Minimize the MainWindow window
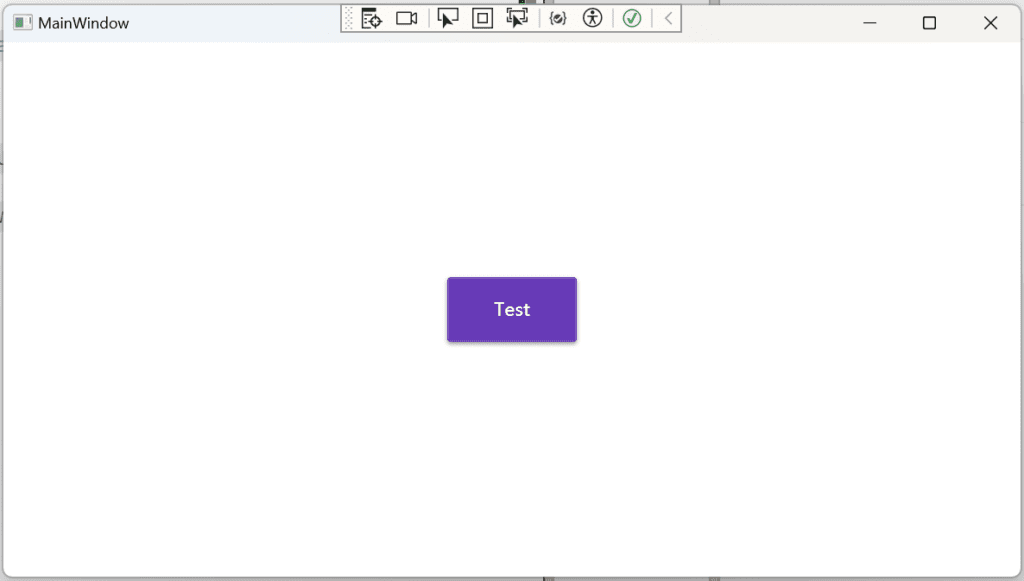1024x581 pixels. pos(870,23)
